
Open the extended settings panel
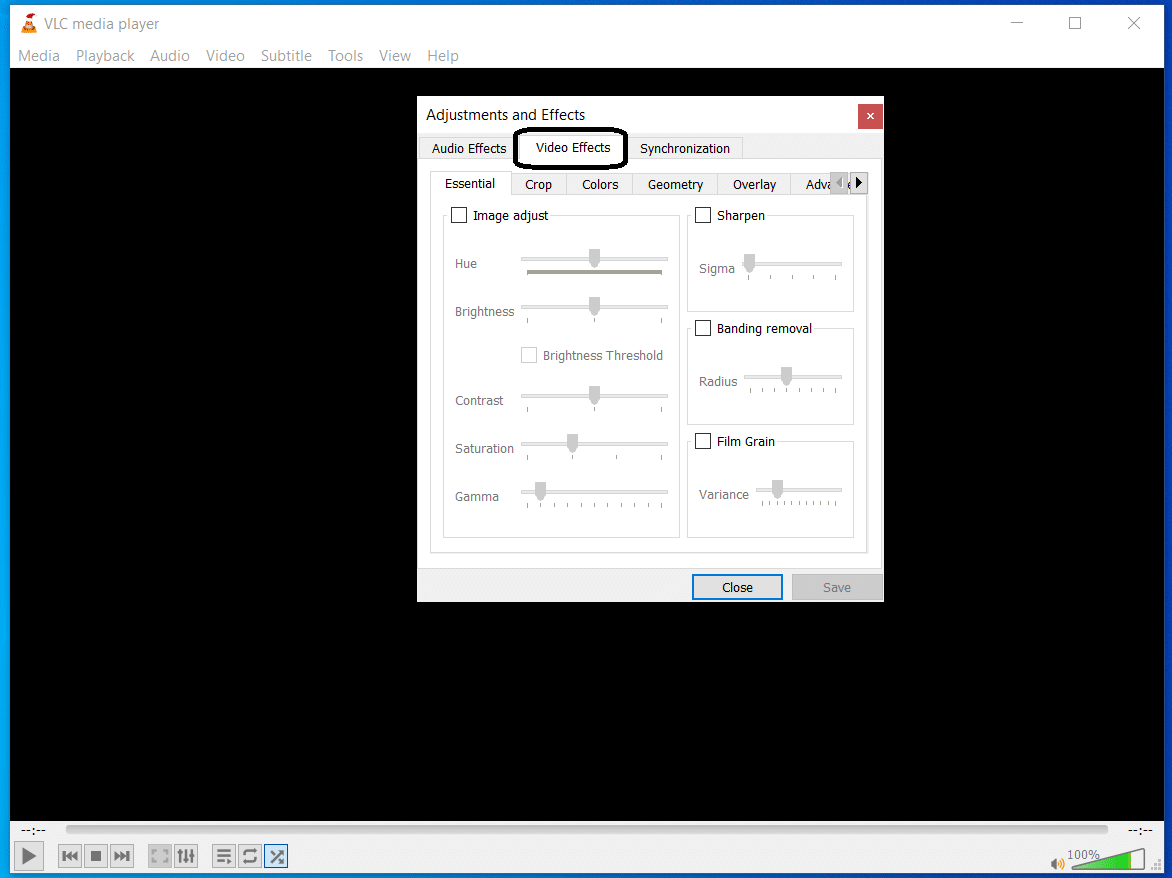[x=186, y=856]
